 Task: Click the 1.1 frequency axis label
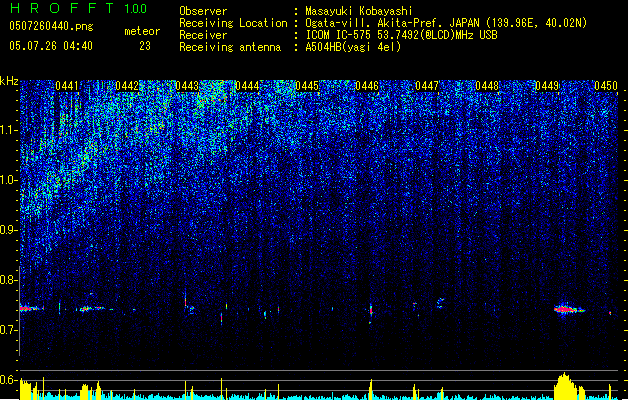tap(9, 130)
